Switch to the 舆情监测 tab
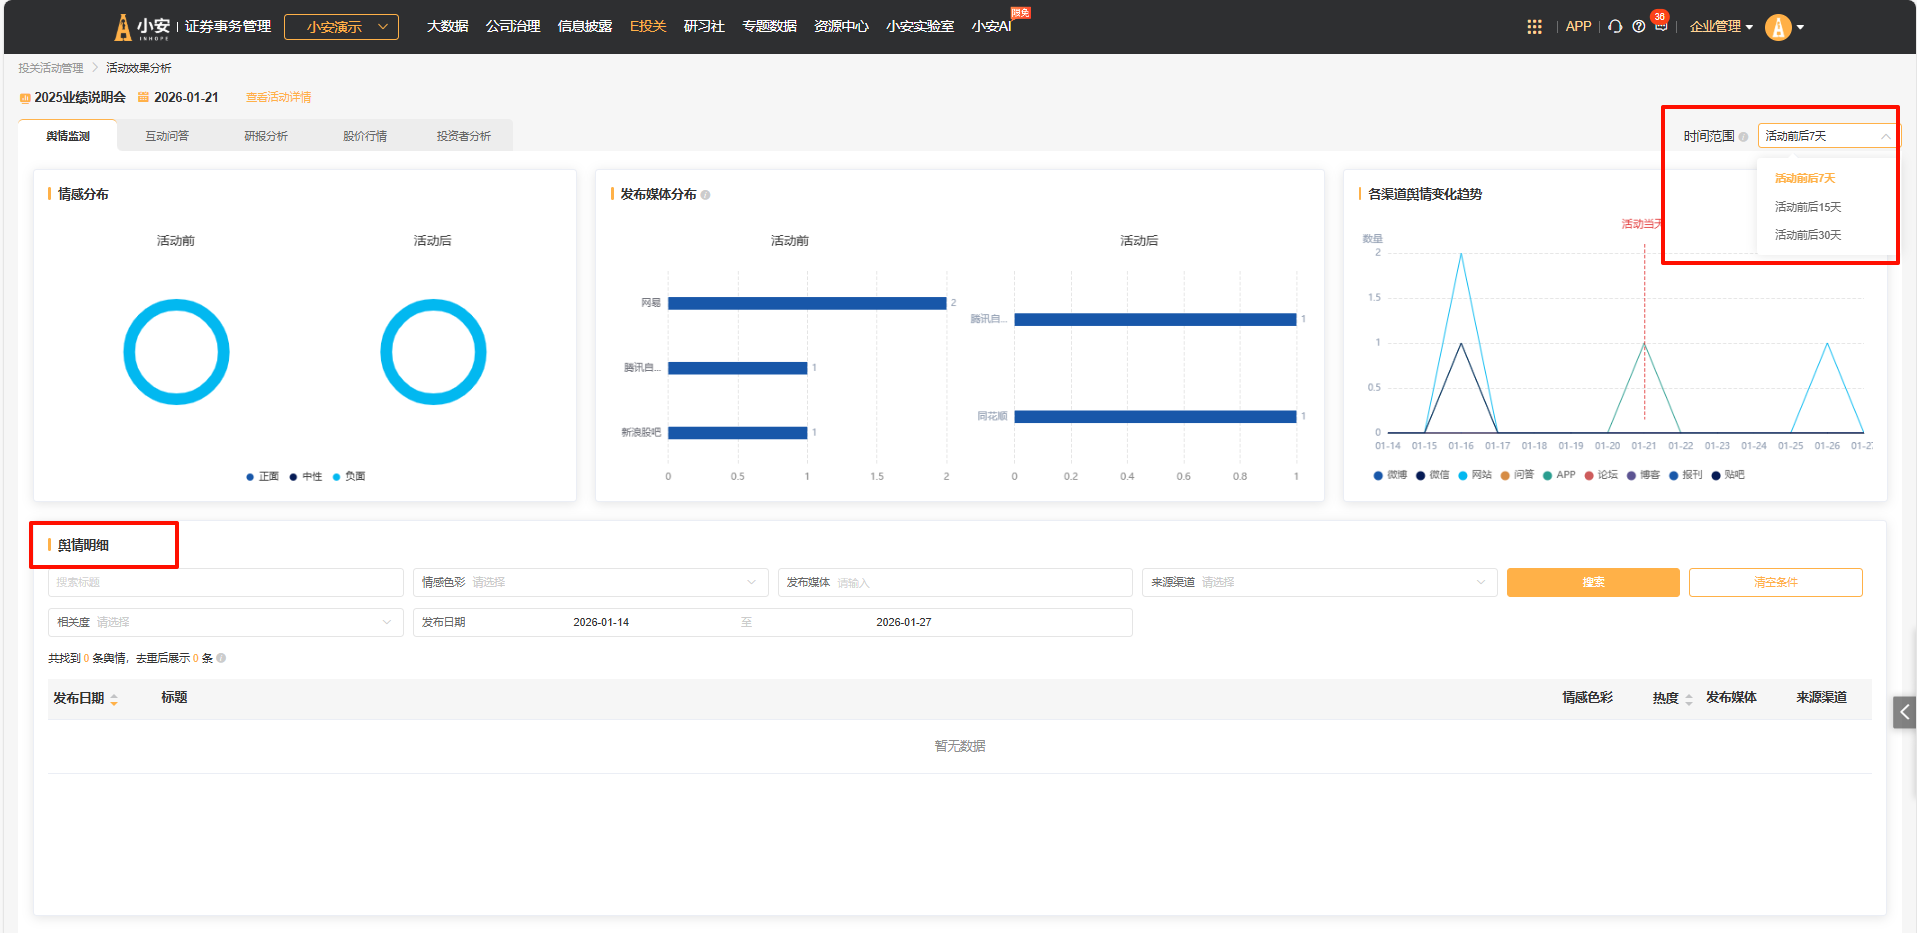This screenshot has width=1917, height=933. (x=68, y=136)
